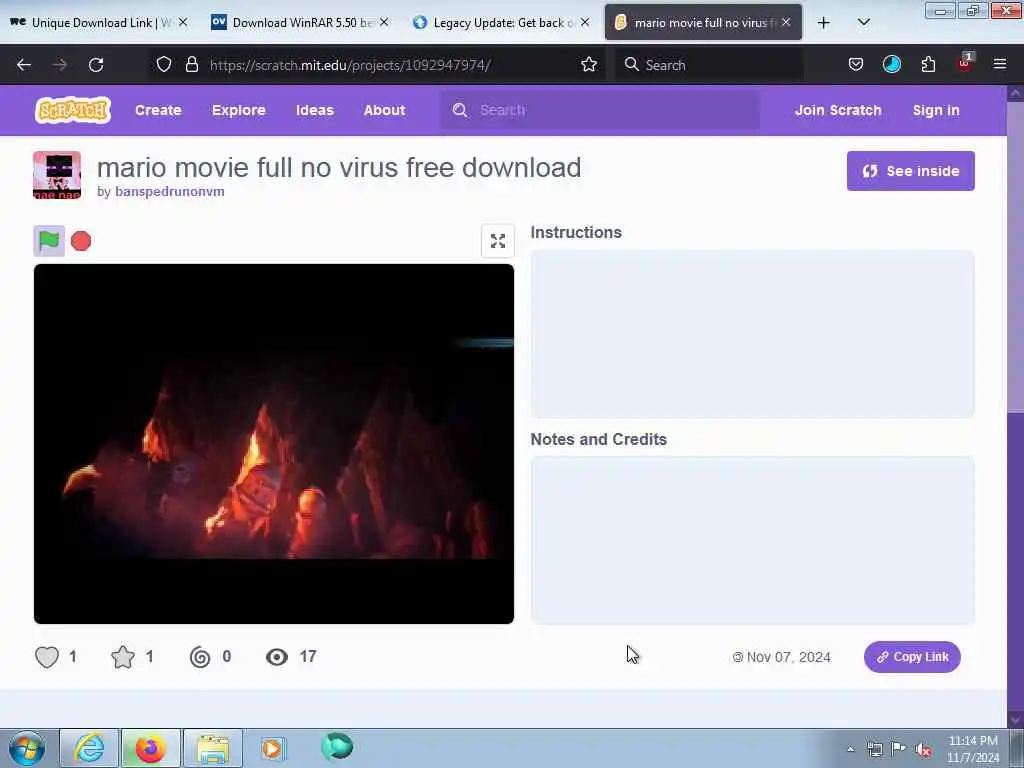
Task: Focus the Firefox Search box
Action: tap(709, 65)
